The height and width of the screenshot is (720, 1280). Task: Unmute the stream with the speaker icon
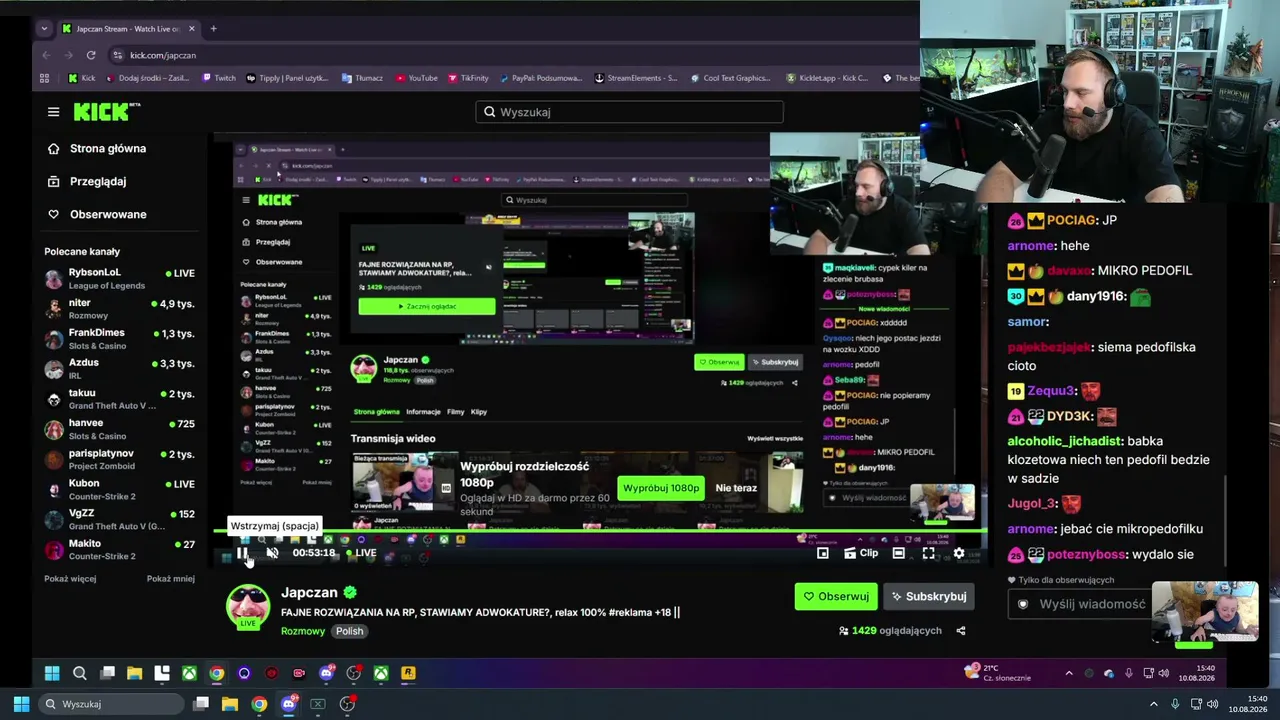[x=272, y=553]
